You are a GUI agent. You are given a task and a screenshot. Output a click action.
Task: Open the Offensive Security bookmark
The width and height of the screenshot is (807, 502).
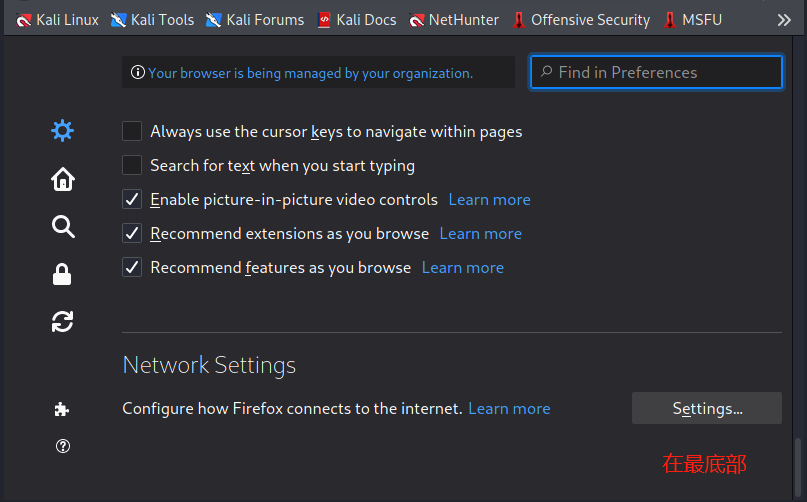pos(580,20)
